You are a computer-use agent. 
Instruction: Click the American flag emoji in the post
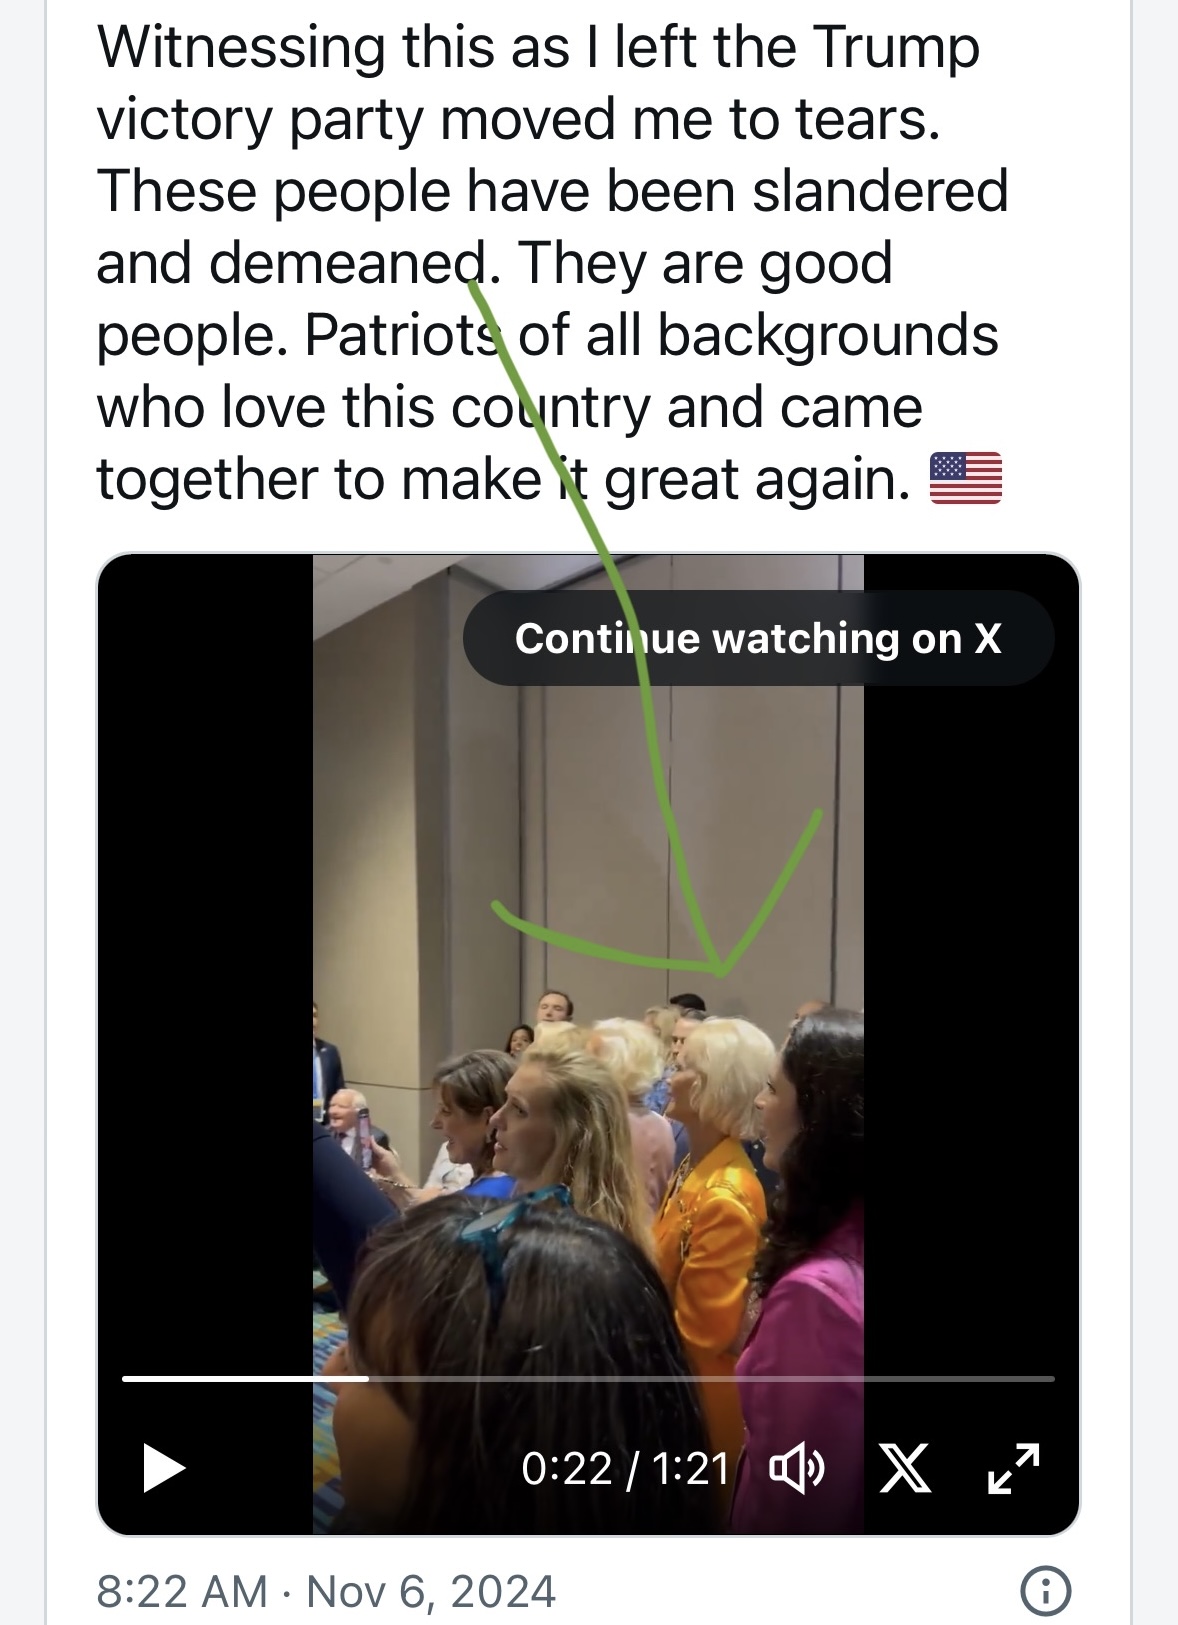point(966,478)
